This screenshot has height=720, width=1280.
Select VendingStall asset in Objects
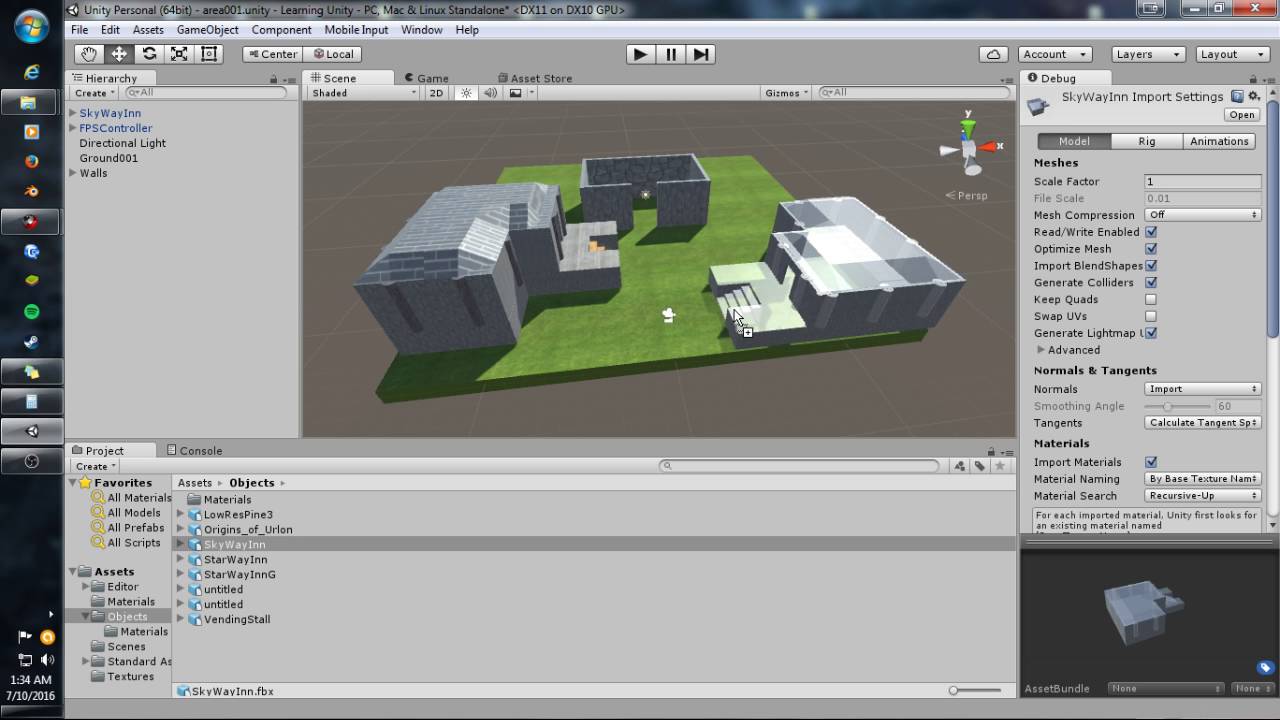point(237,619)
